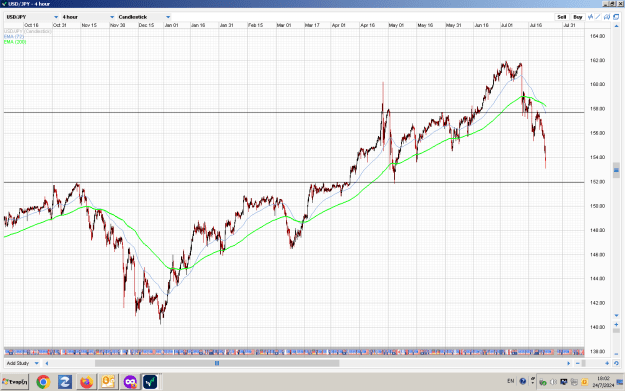Click the show desktop icon beside the clock

(x=620, y=382)
